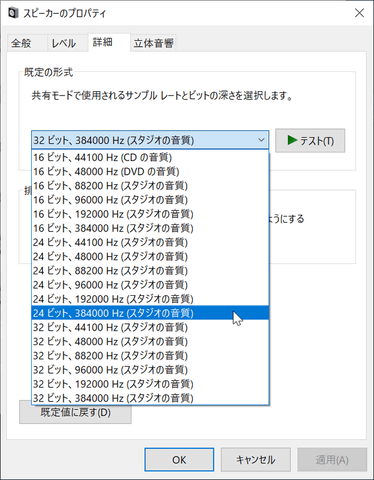Image resolution: width=374 pixels, height=480 pixels.
Task: Select 32 ビット、44100 Hz option
Action: tap(150, 327)
